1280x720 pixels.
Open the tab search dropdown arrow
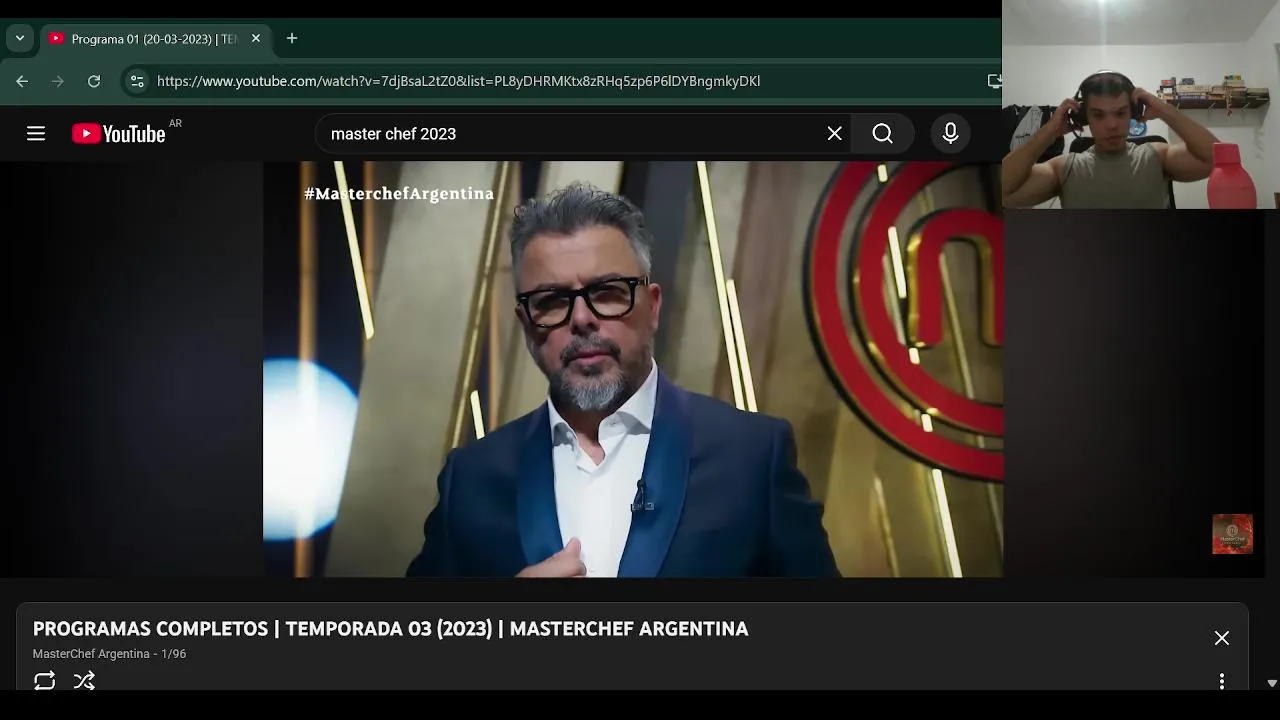click(20, 39)
